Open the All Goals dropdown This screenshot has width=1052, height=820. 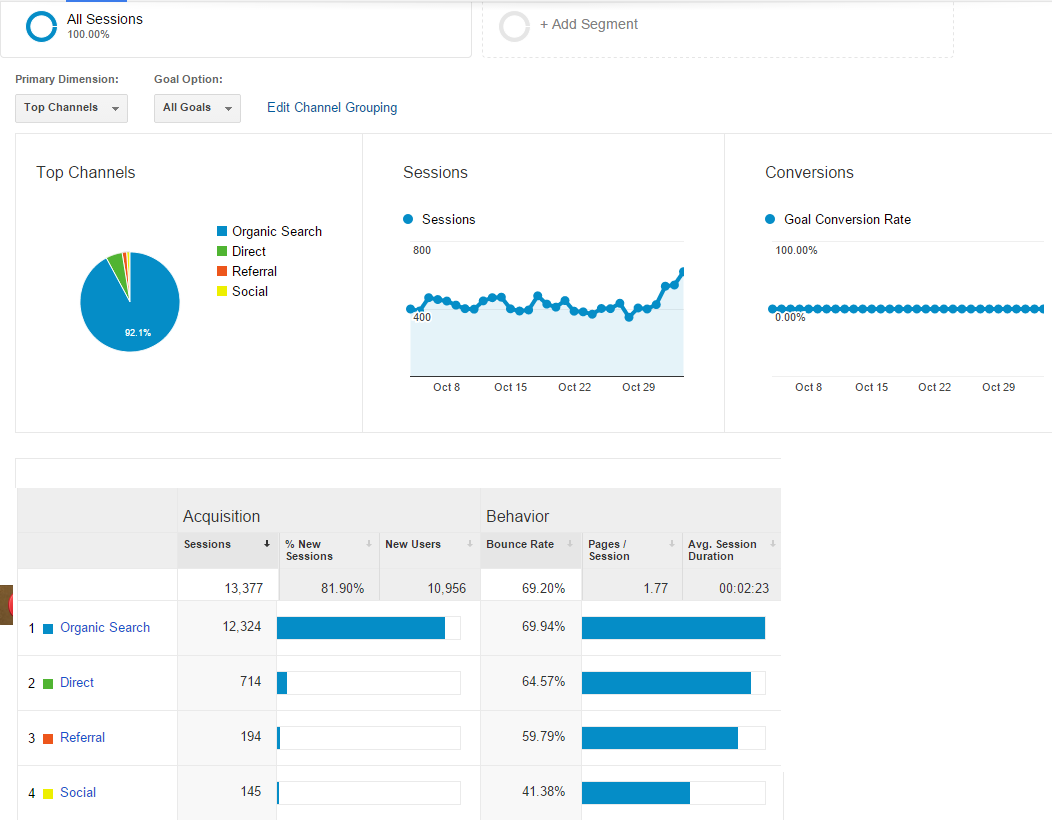click(x=197, y=108)
